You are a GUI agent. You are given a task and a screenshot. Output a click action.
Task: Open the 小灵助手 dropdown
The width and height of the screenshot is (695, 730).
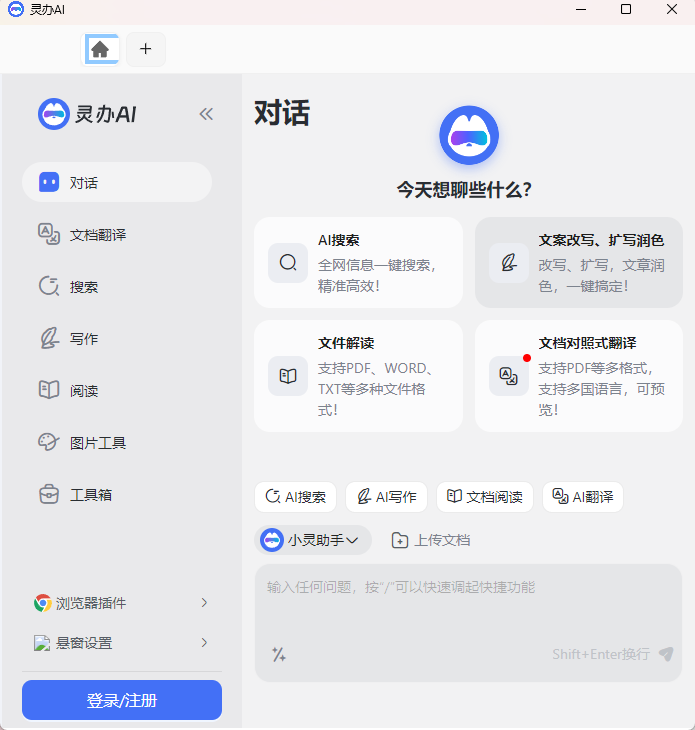pos(313,540)
